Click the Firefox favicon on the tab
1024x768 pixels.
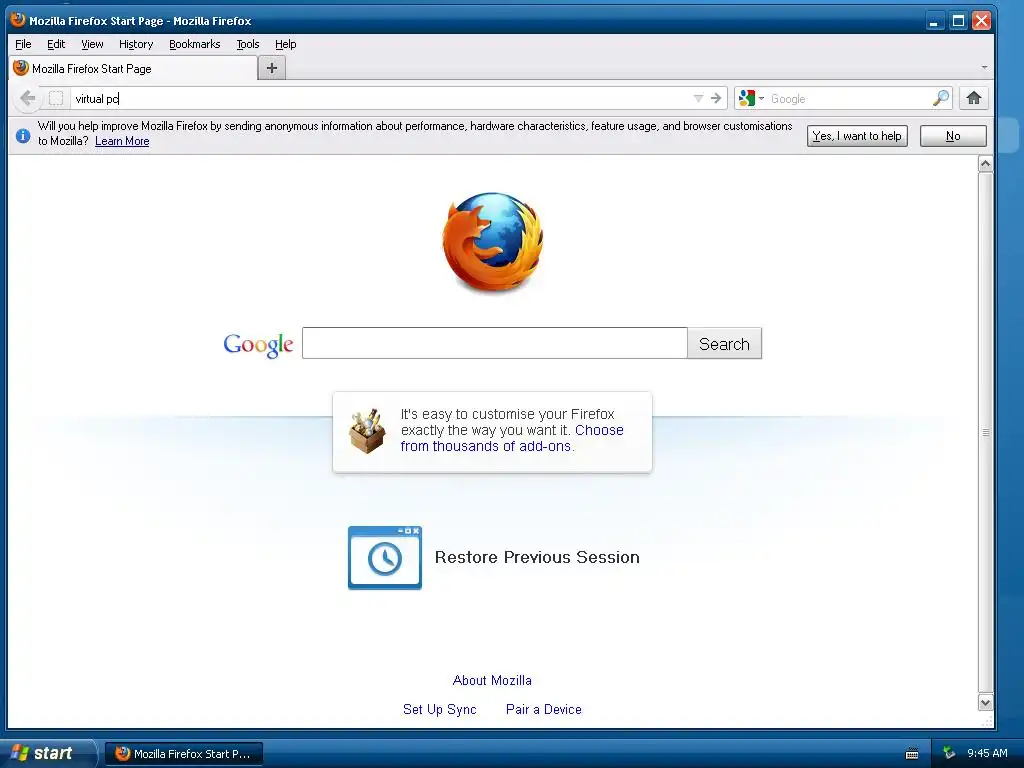(x=21, y=68)
